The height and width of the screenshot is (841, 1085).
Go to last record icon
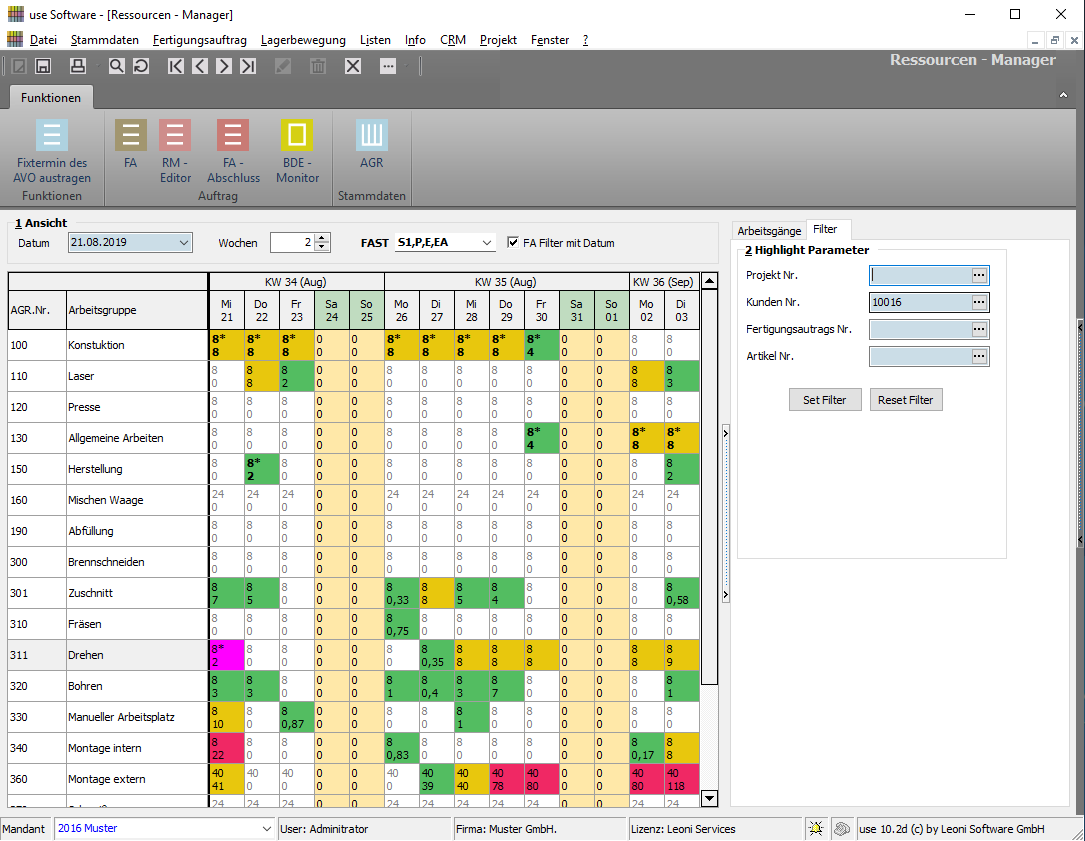point(248,66)
